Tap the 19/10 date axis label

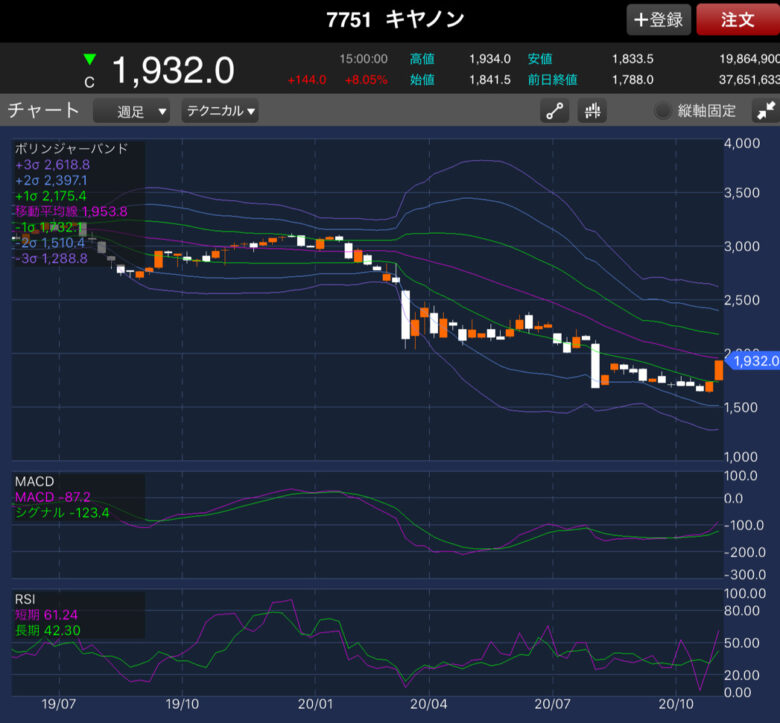[x=182, y=704]
